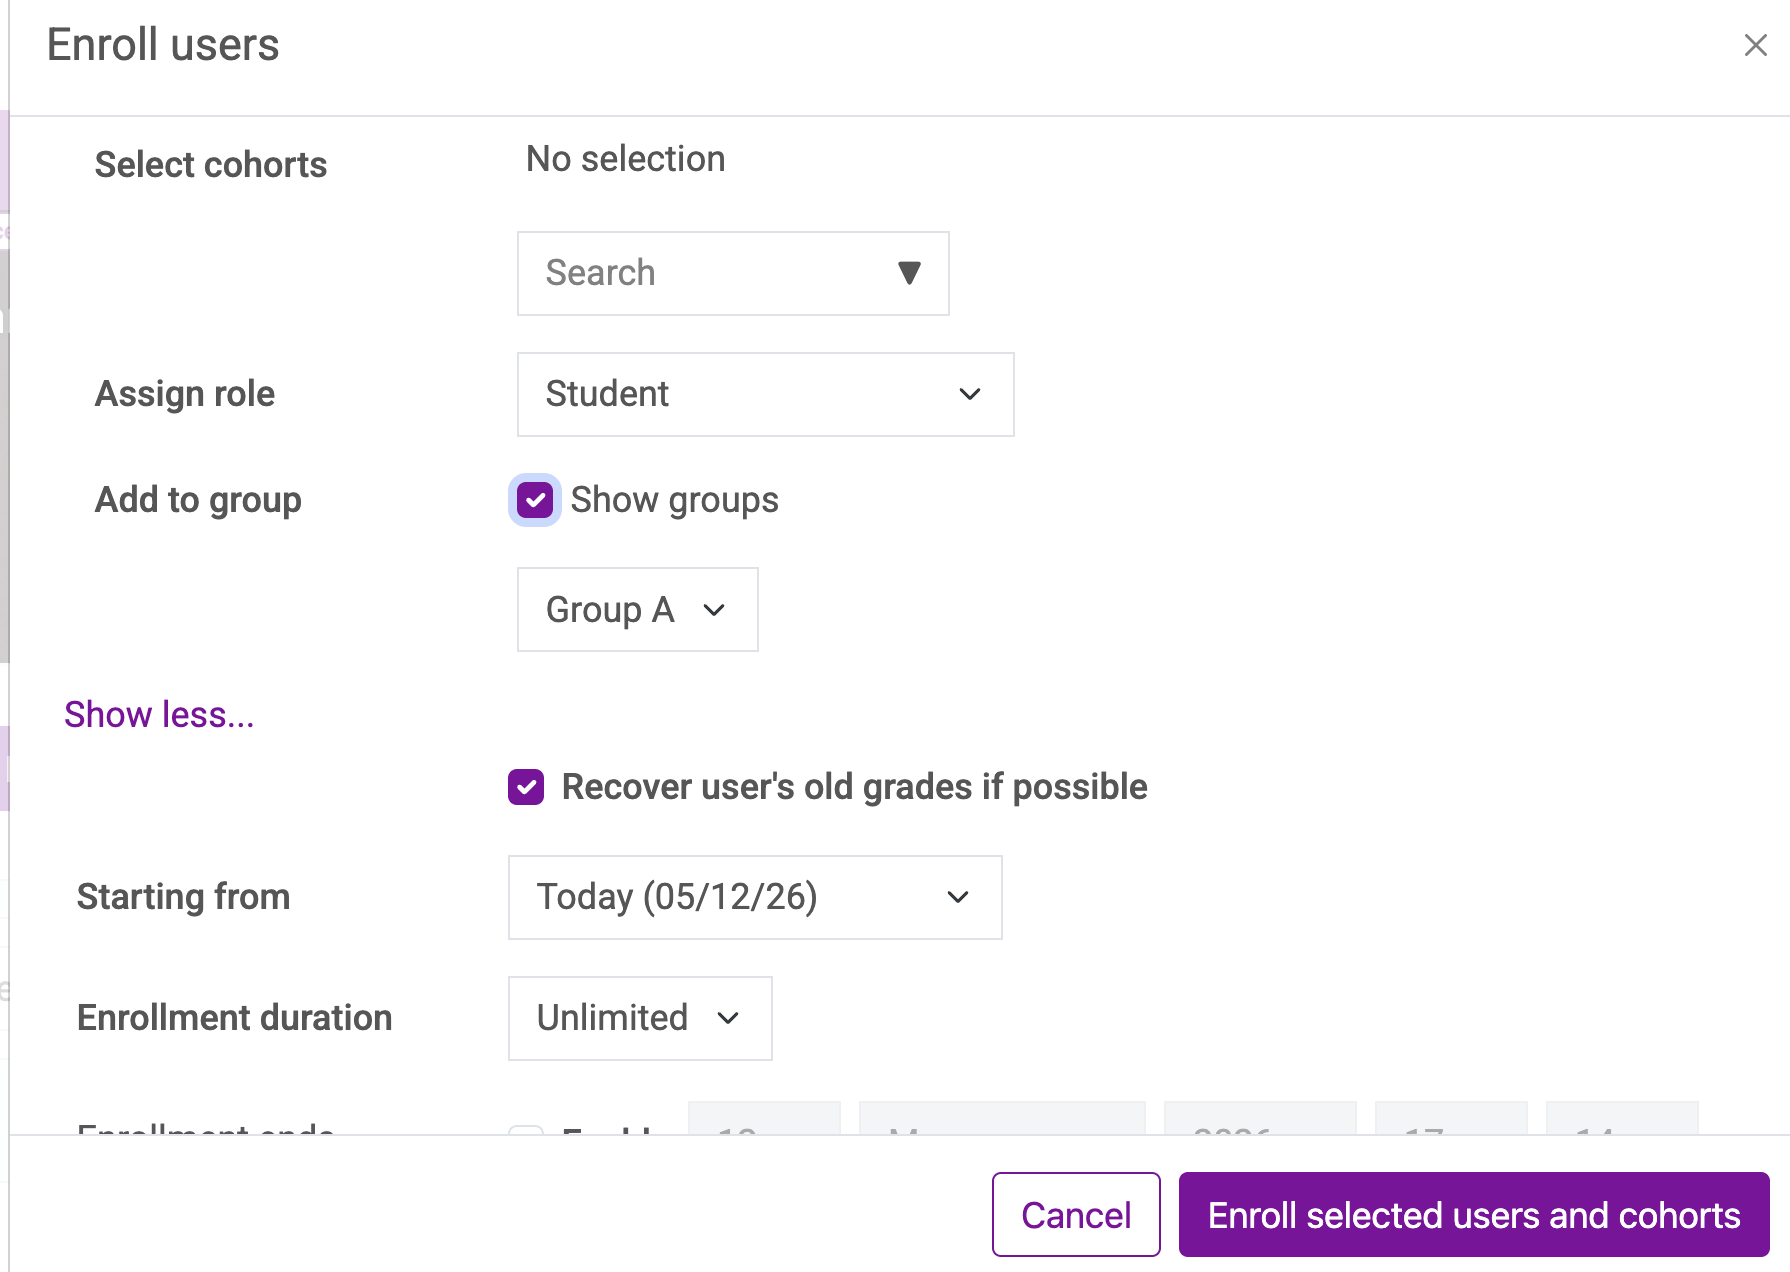Open the cohort Search dropdown arrow
The height and width of the screenshot is (1272, 1790).
[x=908, y=273]
